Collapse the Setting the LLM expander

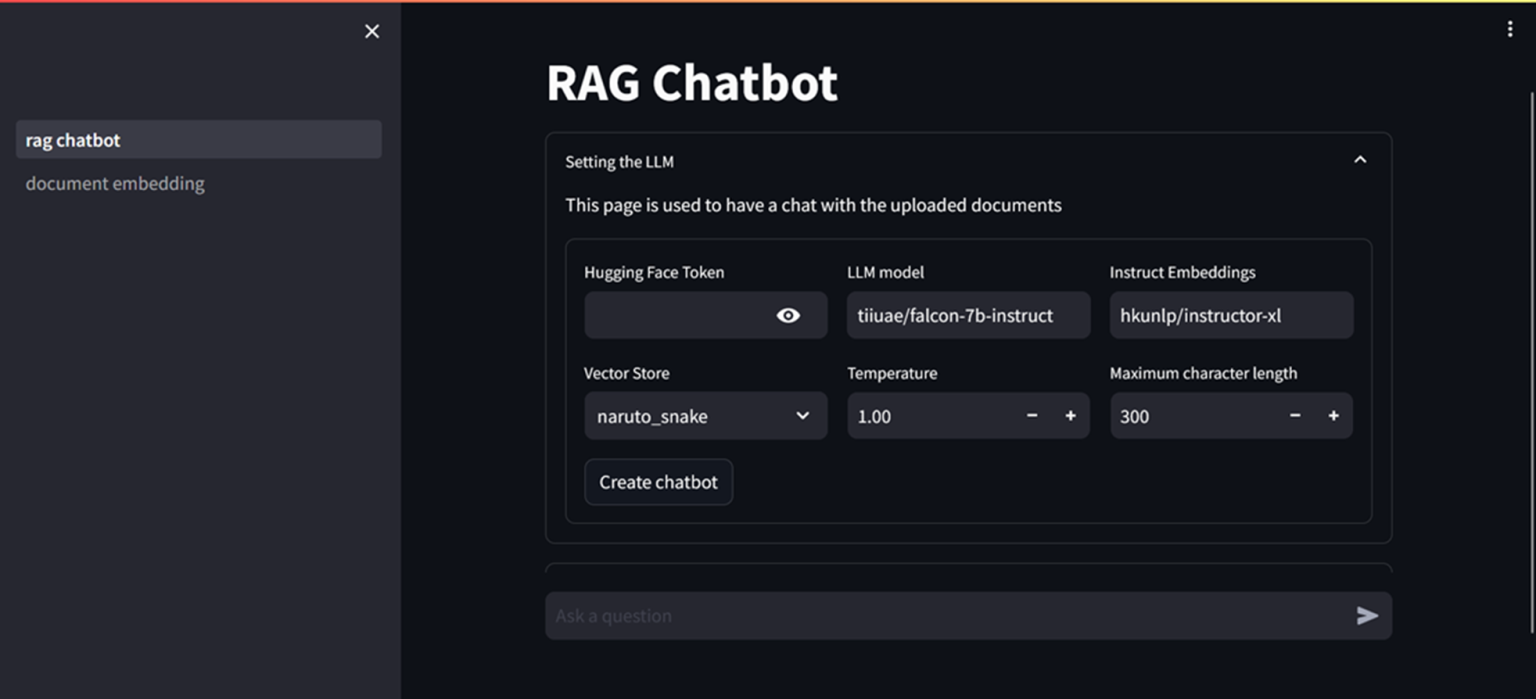coord(1359,161)
